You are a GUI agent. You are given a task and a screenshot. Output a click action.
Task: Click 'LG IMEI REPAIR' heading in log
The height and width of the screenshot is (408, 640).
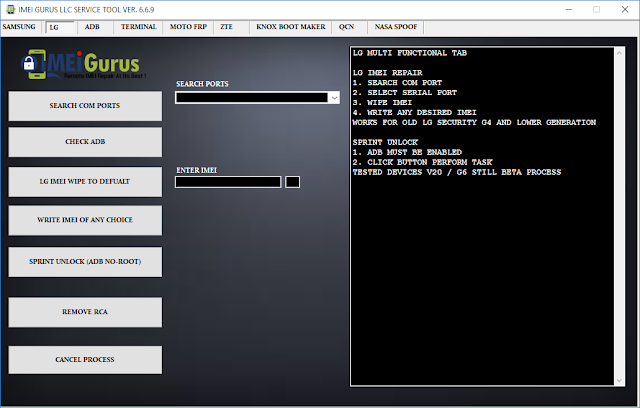click(388, 73)
